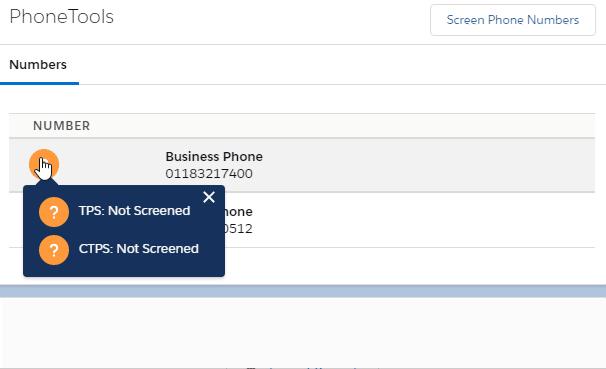Viewport: 606px width, 369px height.
Task: Select the NUMBER column header
Action: pos(61,126)
